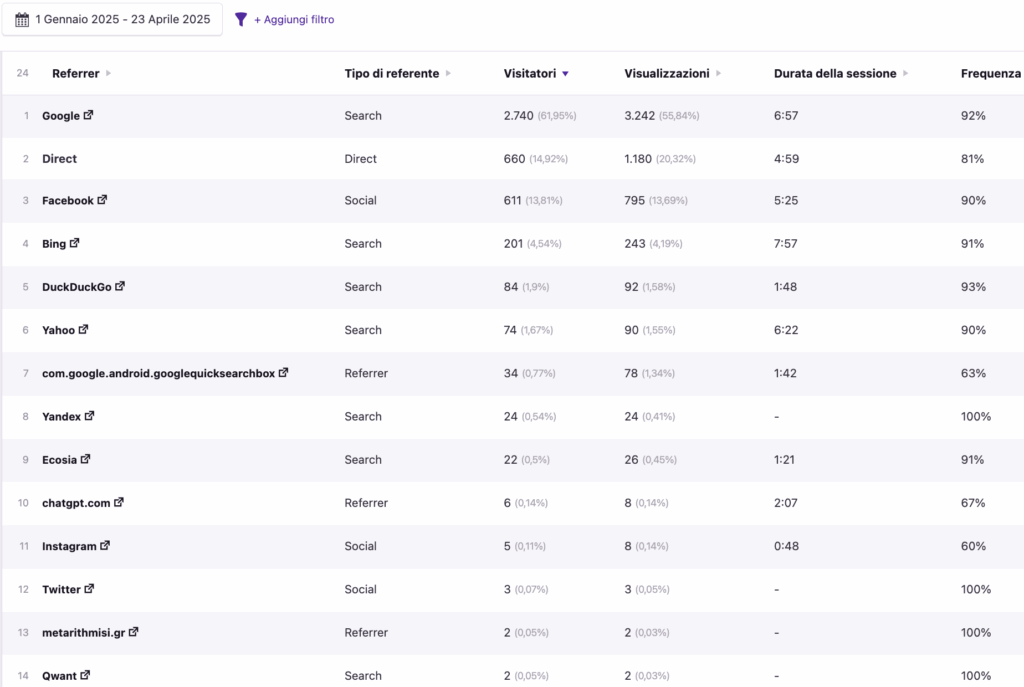Sort by Durata della sessione arrow
This screenshot has width=1024, height=687.
coord(905,73)
